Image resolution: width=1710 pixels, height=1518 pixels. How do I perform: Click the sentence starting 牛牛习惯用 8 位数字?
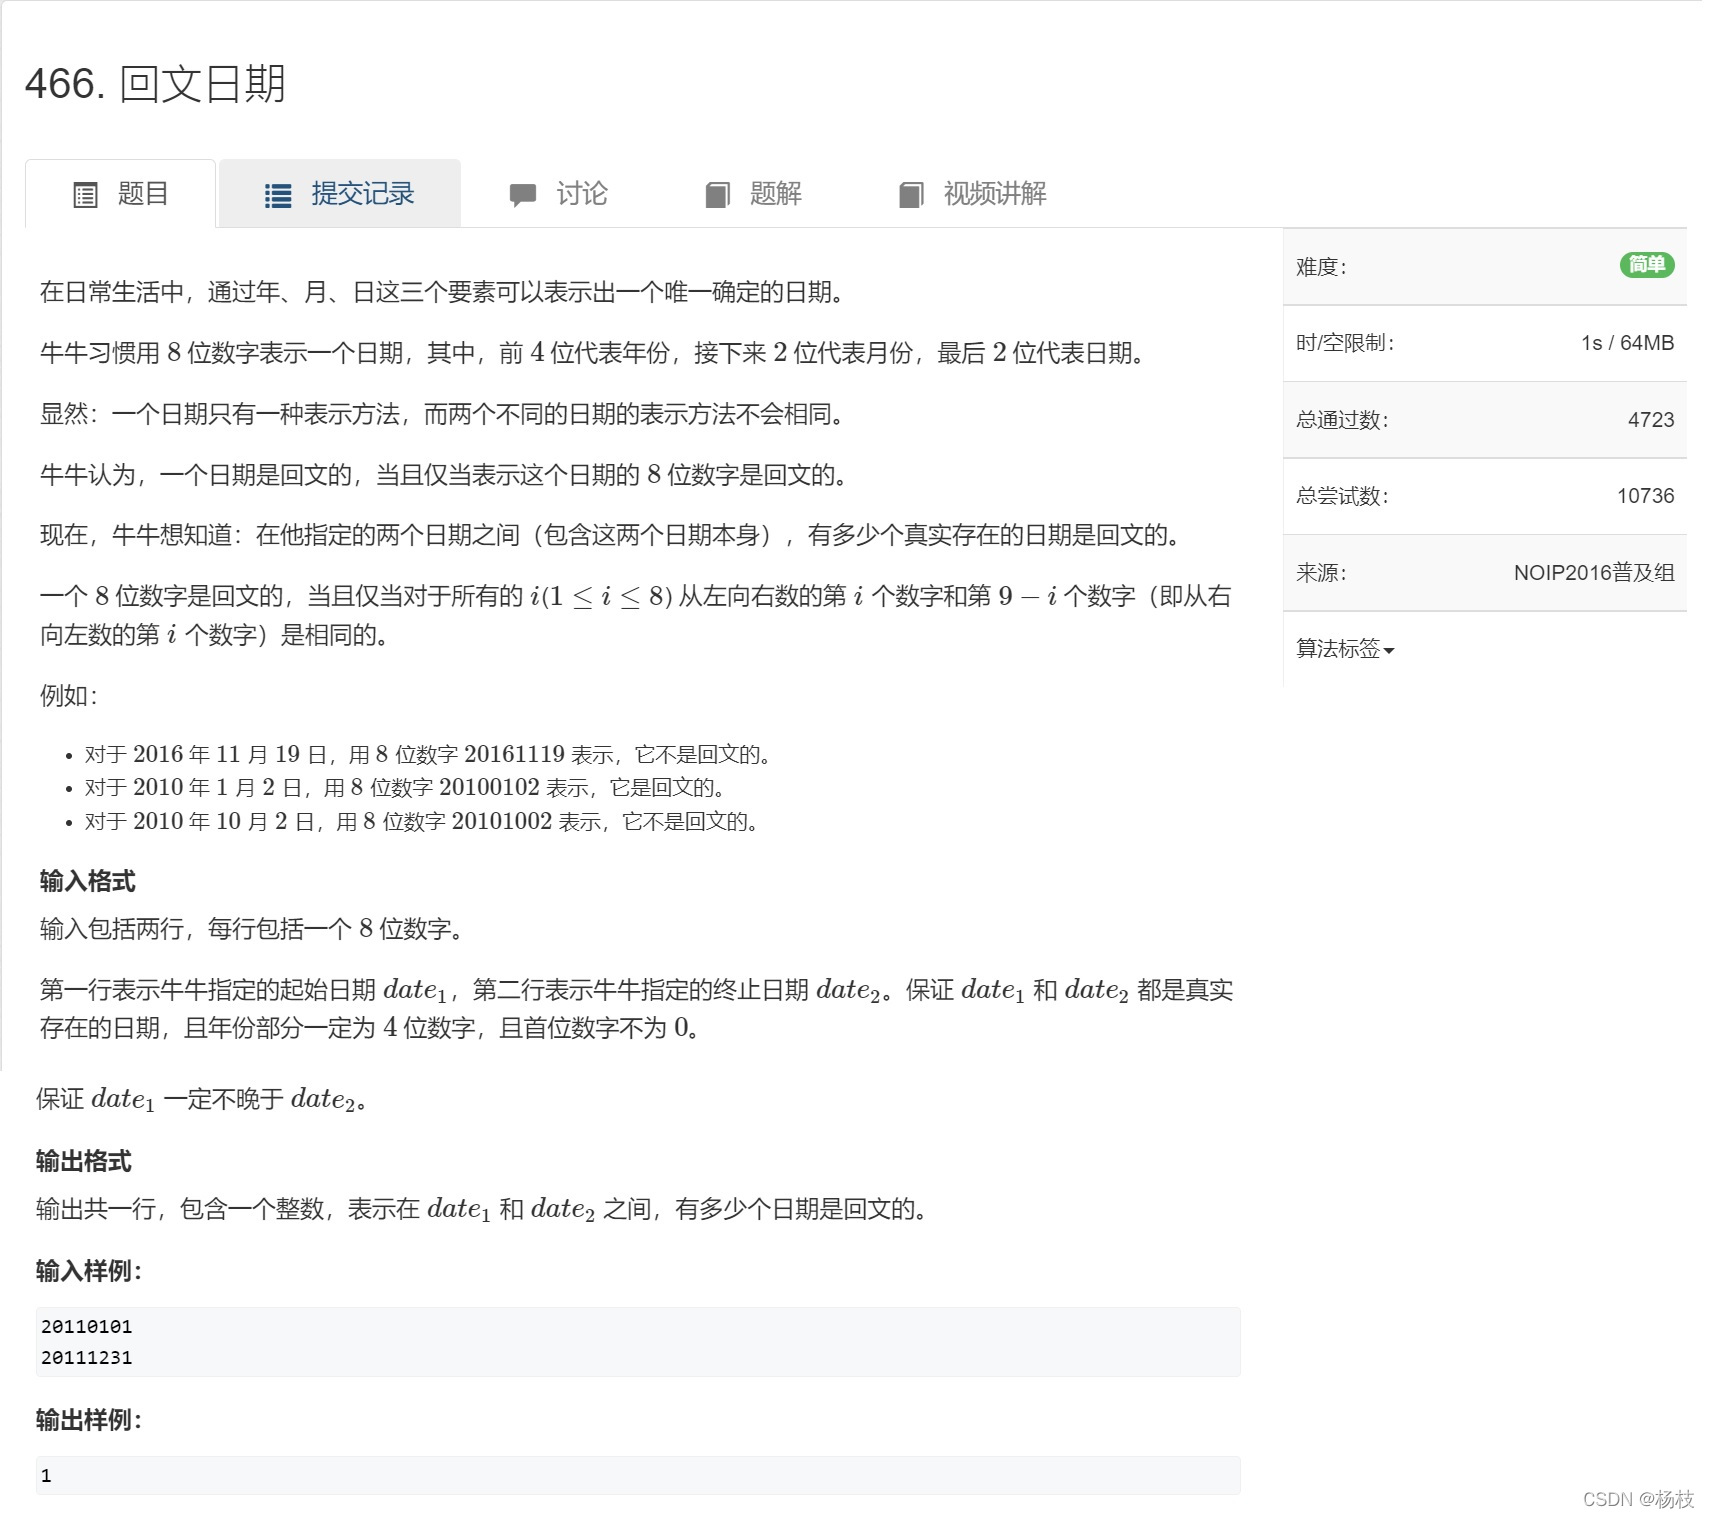592,353
